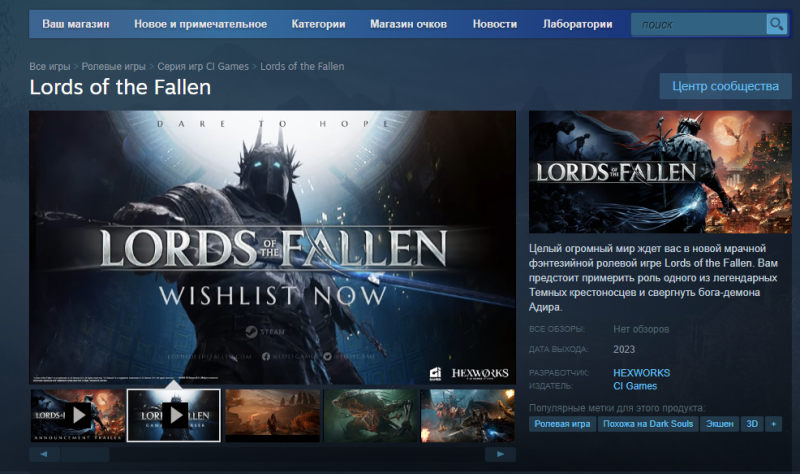Expand the Категории dropdown
Viewport: 800px width, 474px height.
318,23
